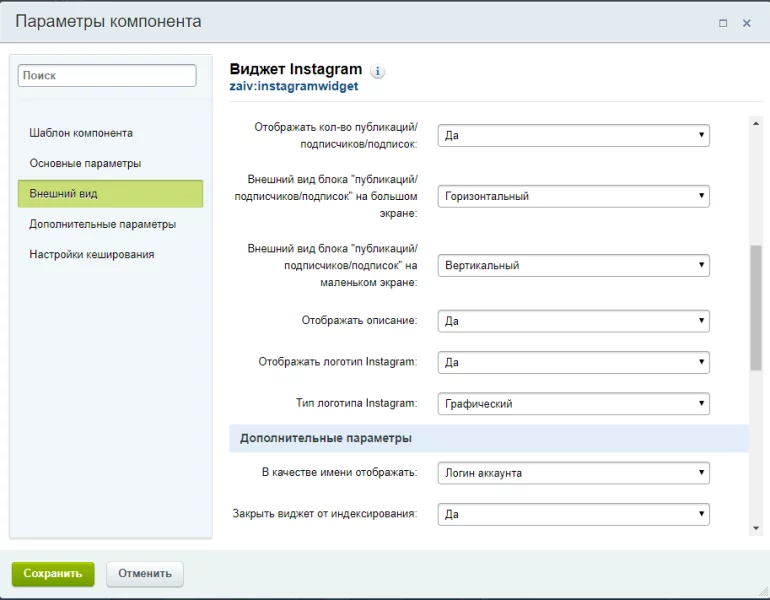Open the Горизонтальный layout dropdown
This screenshot has width=770, height=600.
pos(573,196)
